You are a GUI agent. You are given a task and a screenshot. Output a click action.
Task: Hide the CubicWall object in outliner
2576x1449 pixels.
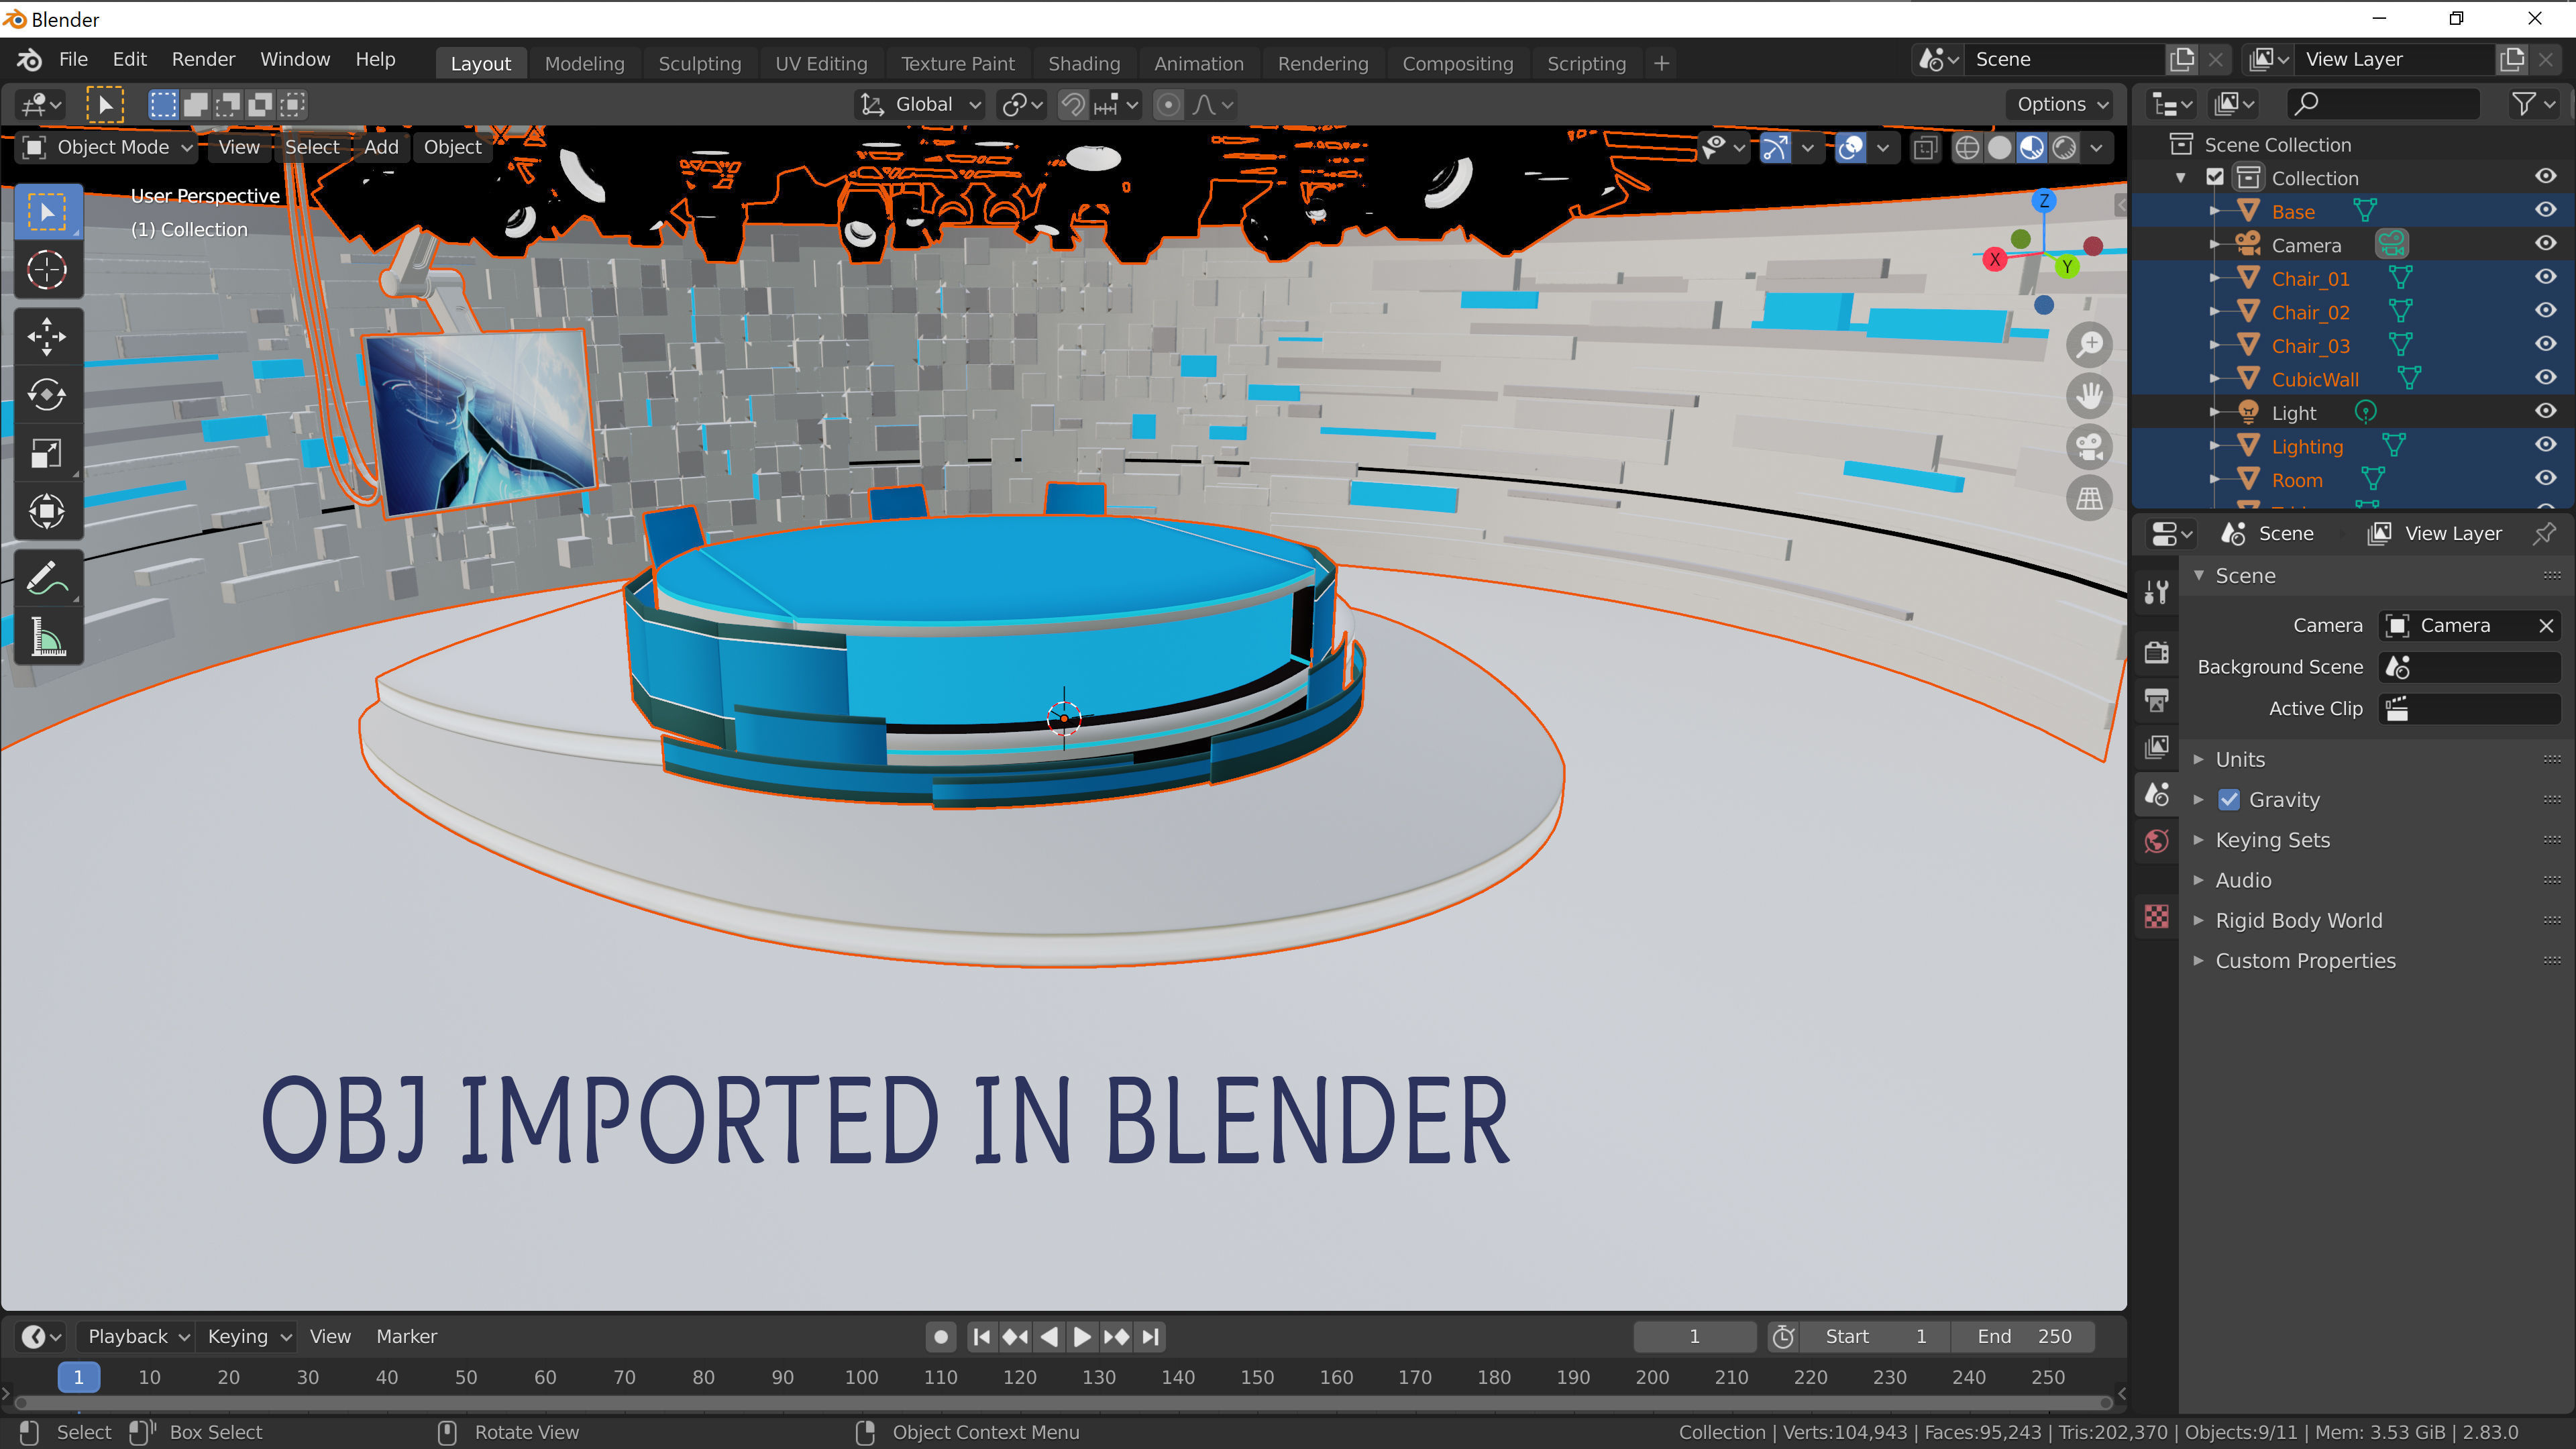2545,378
